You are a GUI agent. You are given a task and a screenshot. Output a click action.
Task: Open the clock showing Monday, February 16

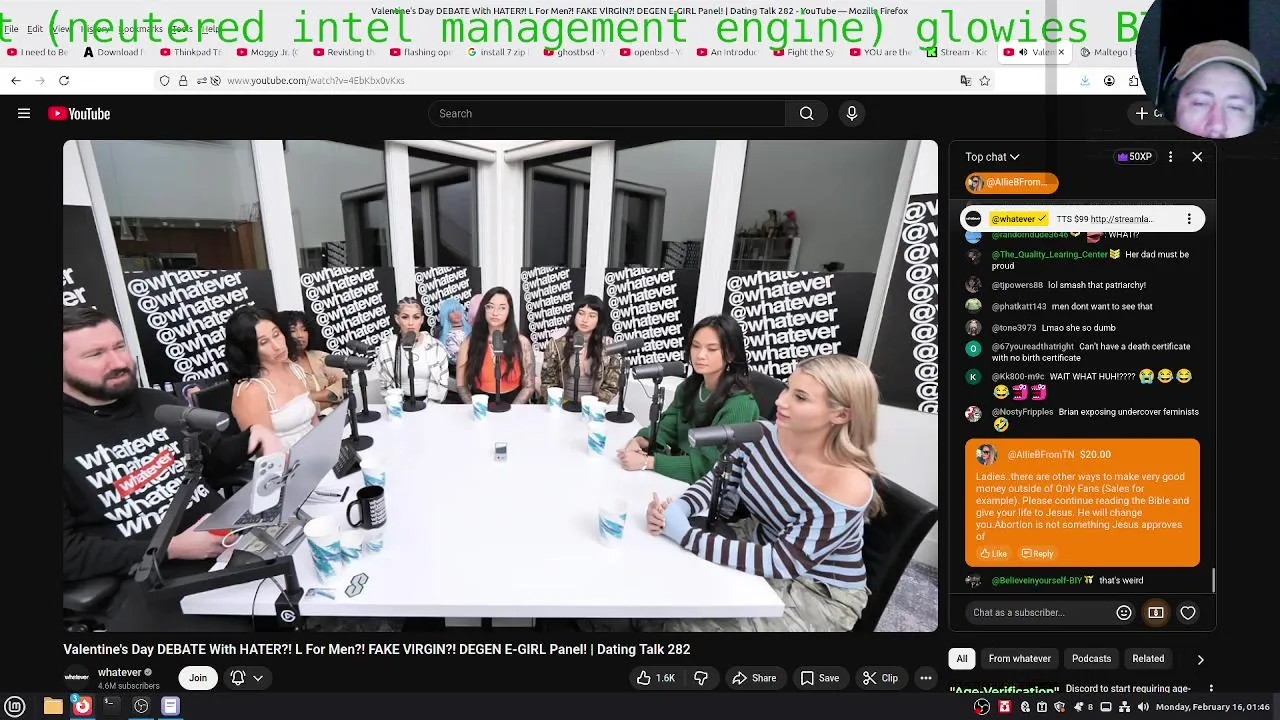pyautogui.click(x=1212, y=707)
